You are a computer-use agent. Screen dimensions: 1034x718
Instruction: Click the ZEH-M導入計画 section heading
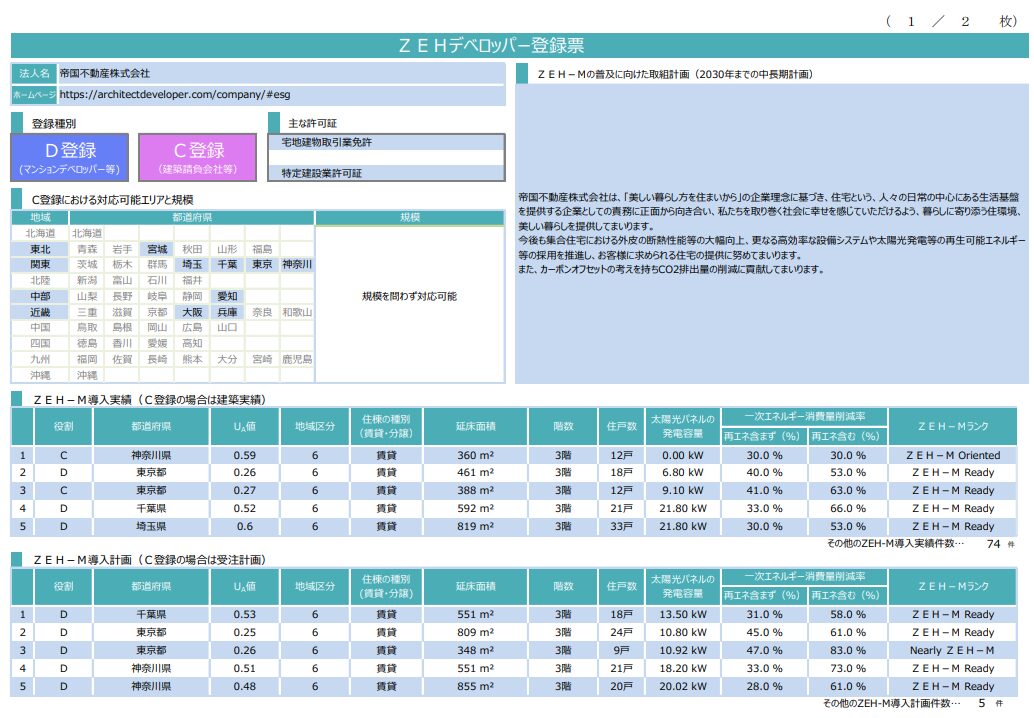[150, 560]
